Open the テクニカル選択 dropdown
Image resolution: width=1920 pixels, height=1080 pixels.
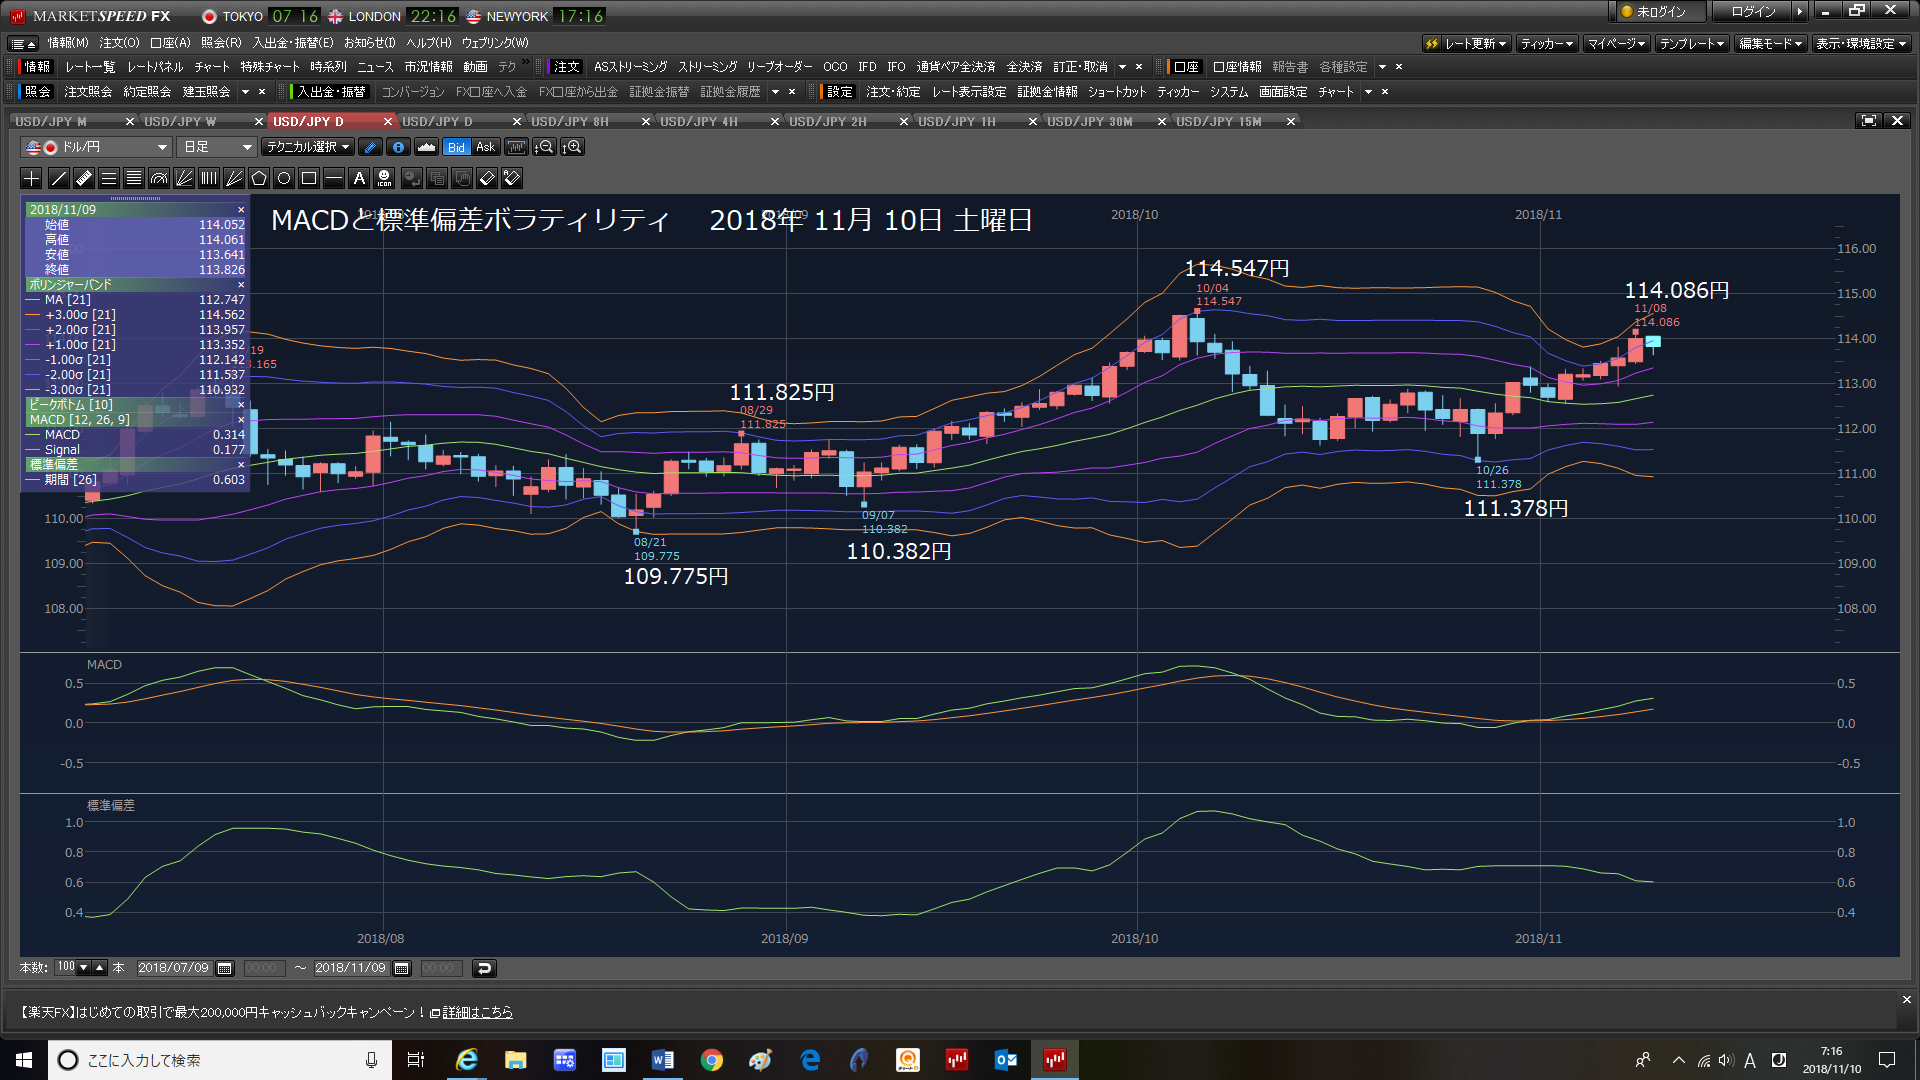pos(308,147)
